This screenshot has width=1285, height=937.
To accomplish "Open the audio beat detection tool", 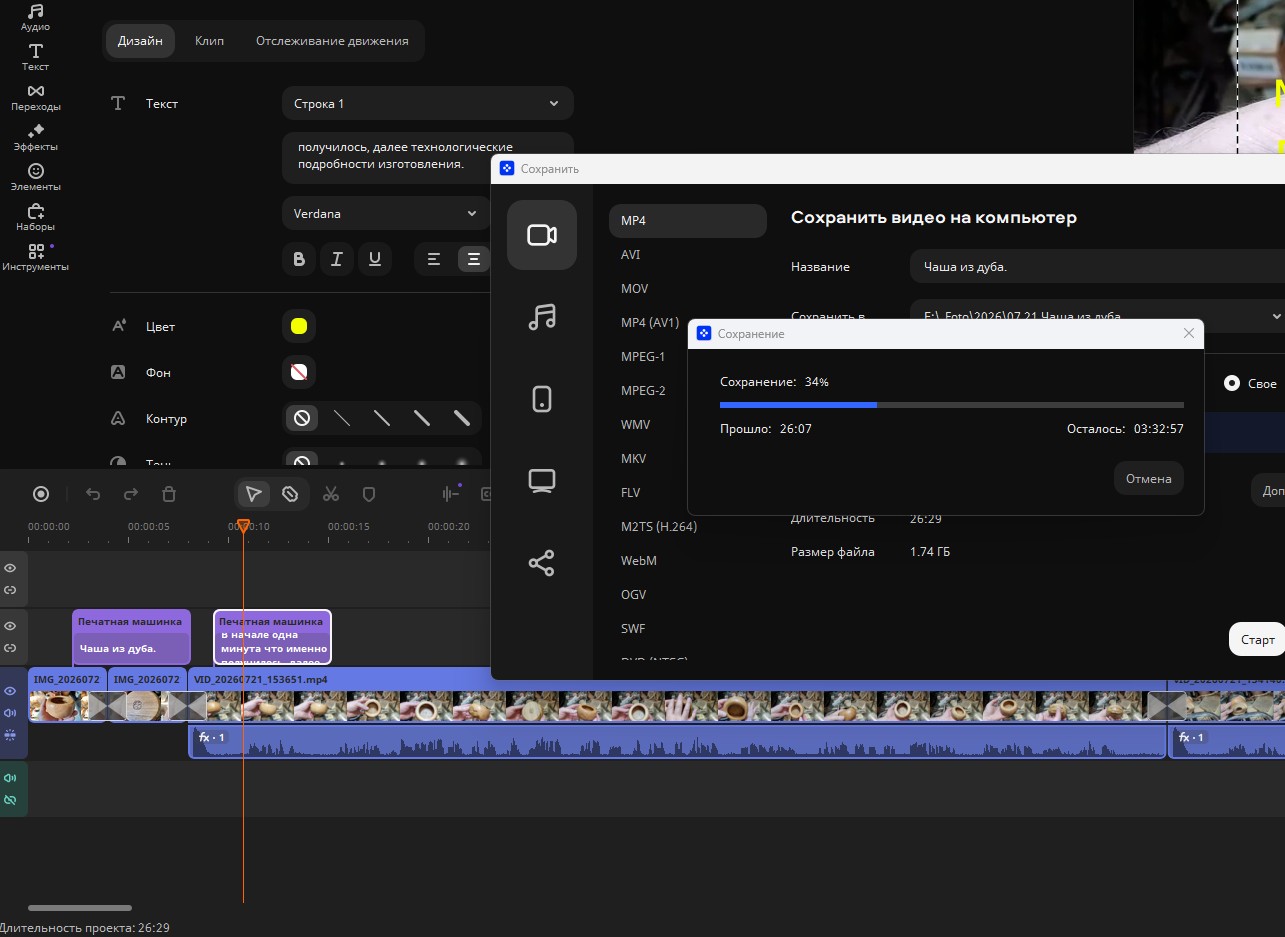I will point(452,494).
